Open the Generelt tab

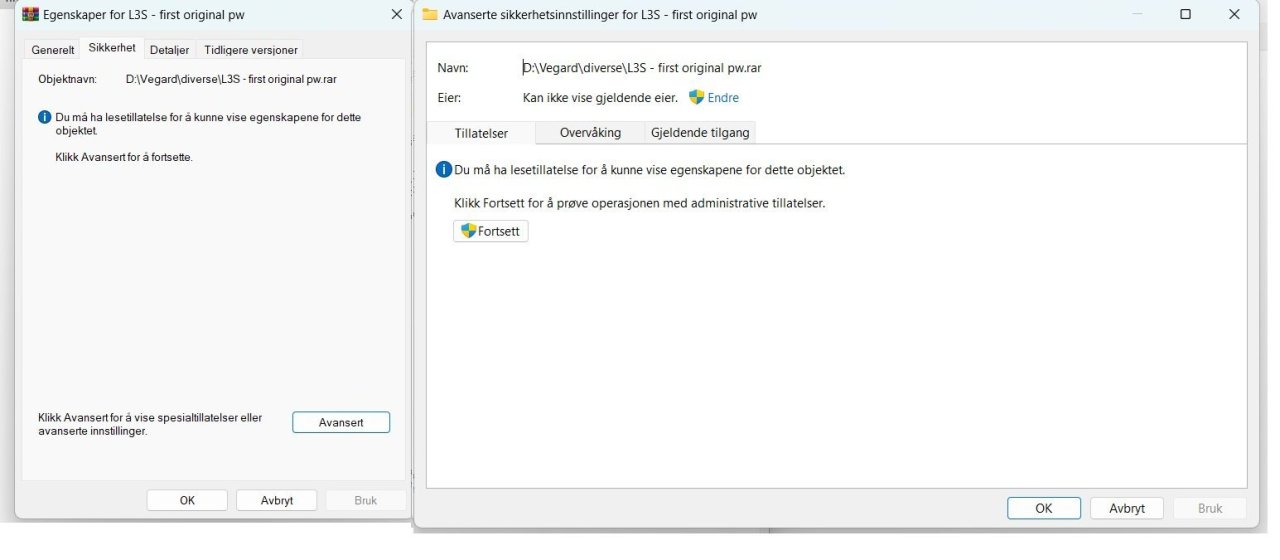tap(53, 50)
